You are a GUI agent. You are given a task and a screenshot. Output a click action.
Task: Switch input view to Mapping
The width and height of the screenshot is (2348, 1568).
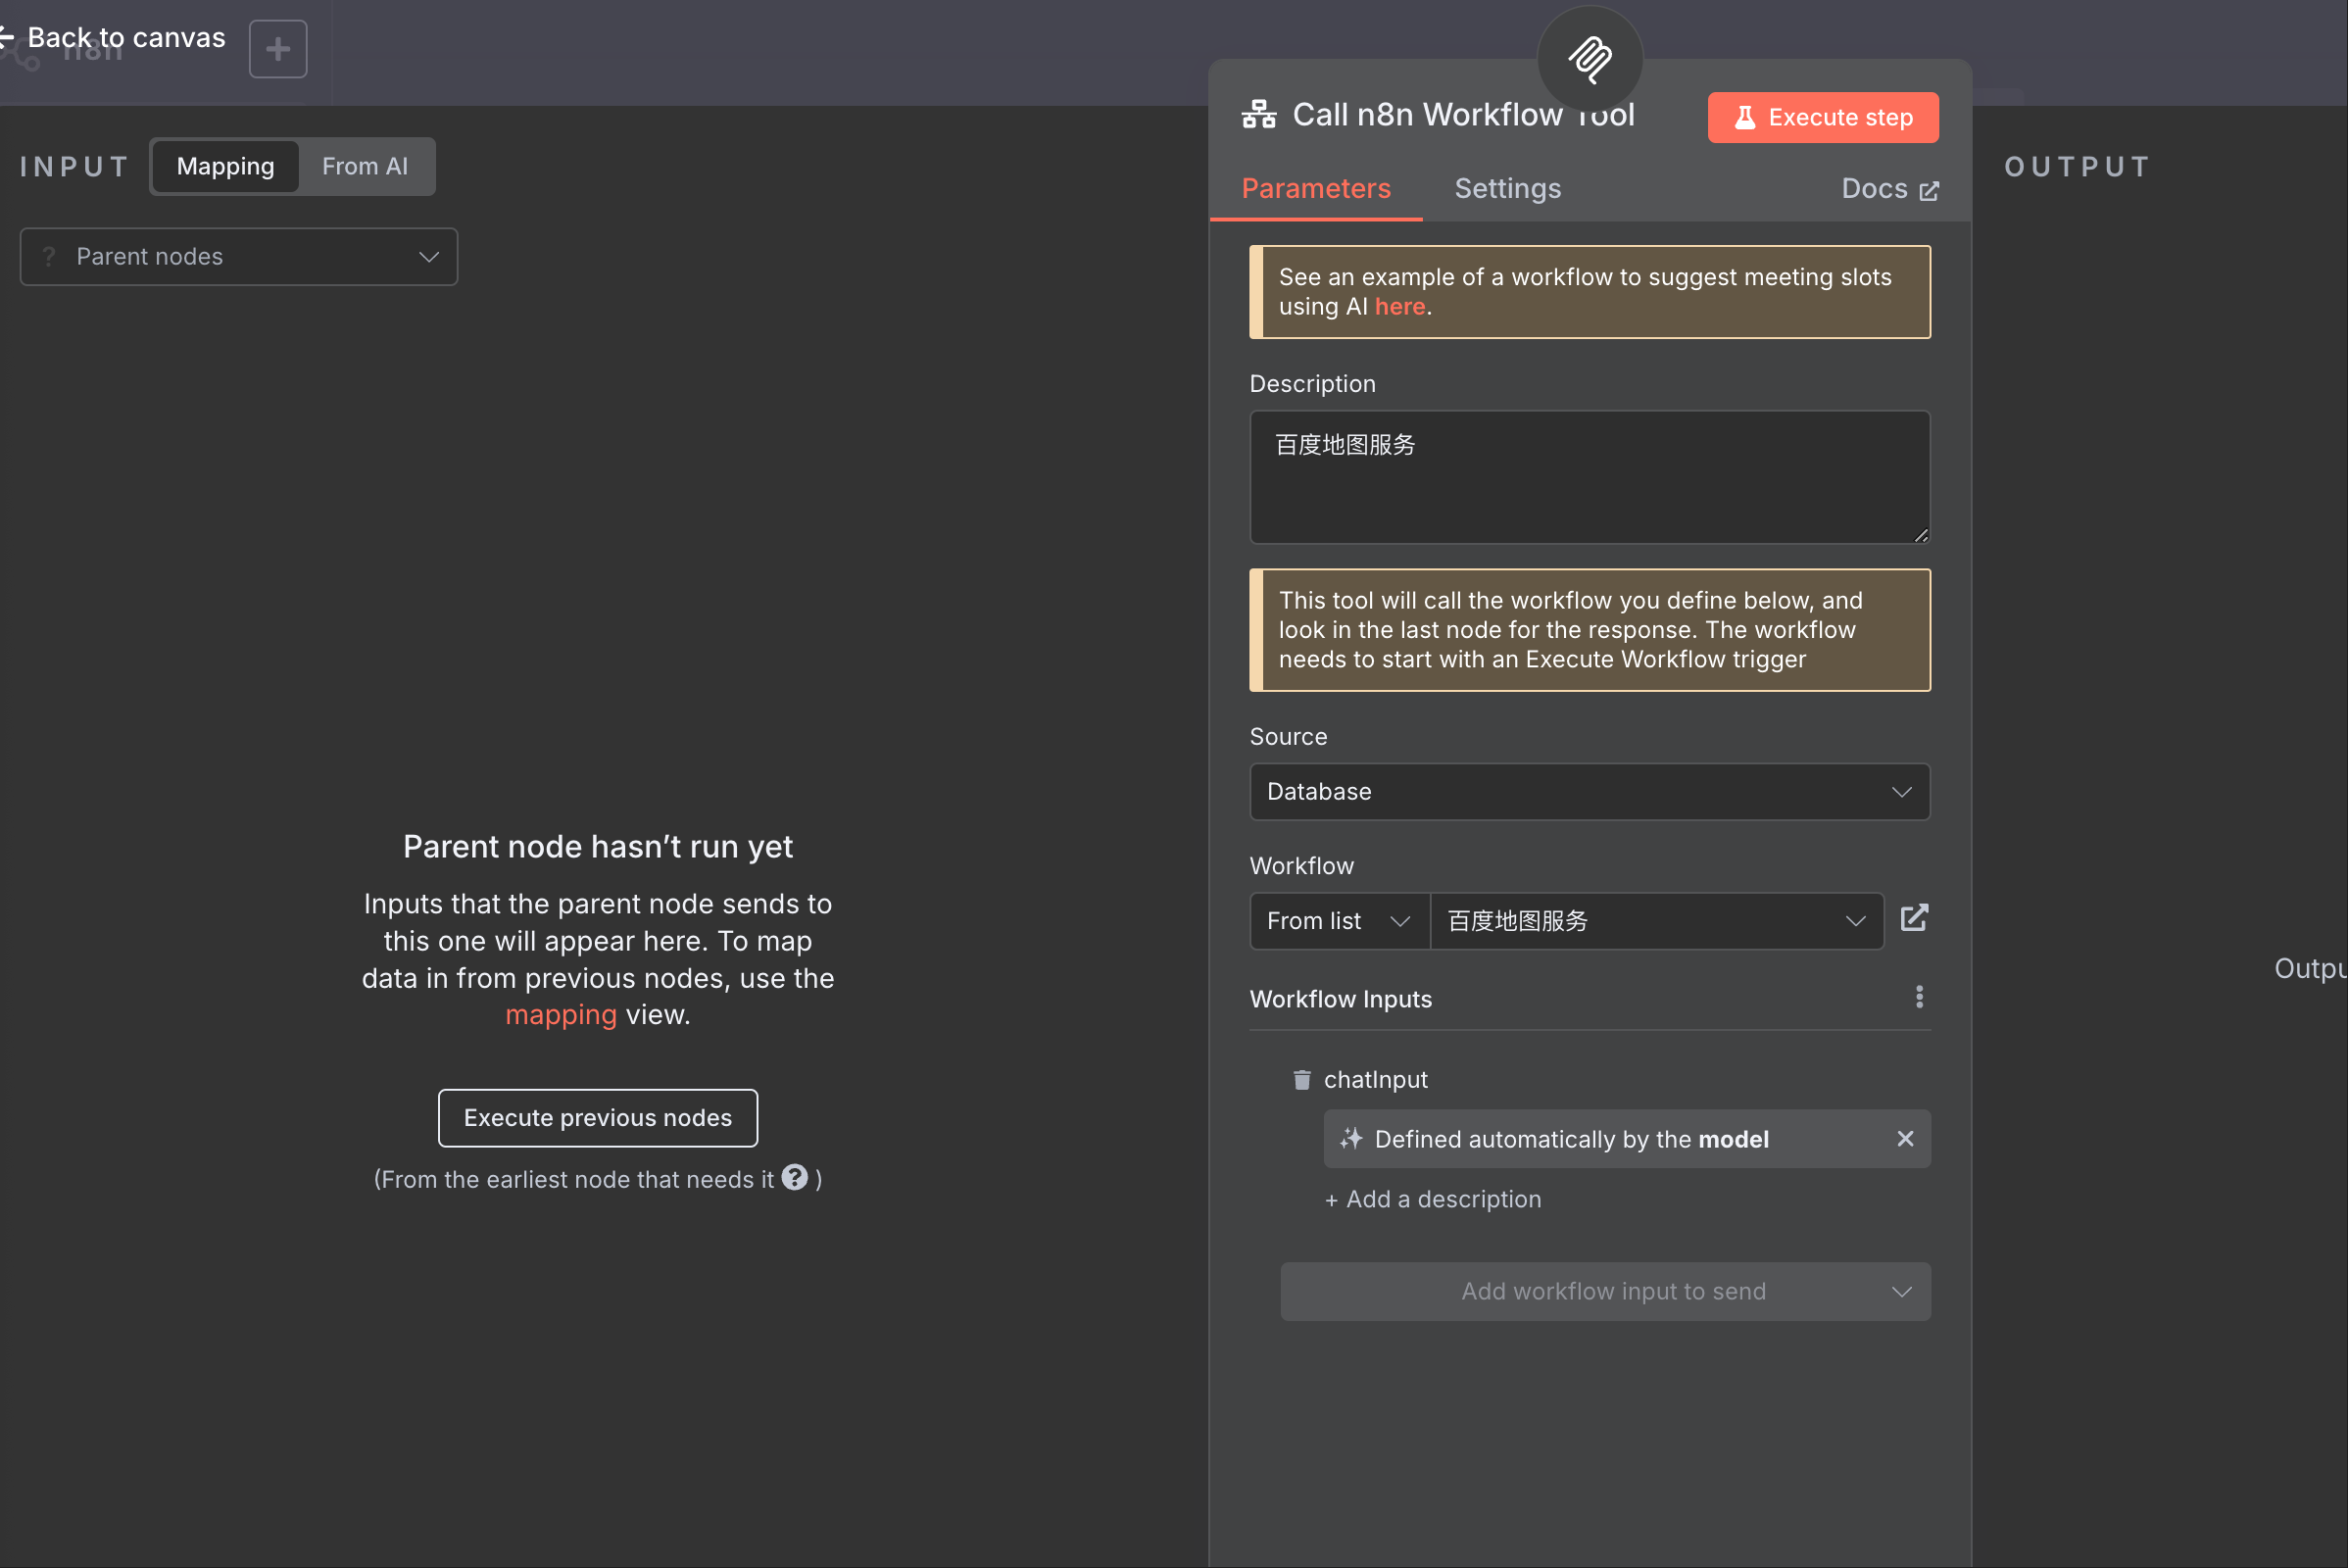tap(225, 167)
